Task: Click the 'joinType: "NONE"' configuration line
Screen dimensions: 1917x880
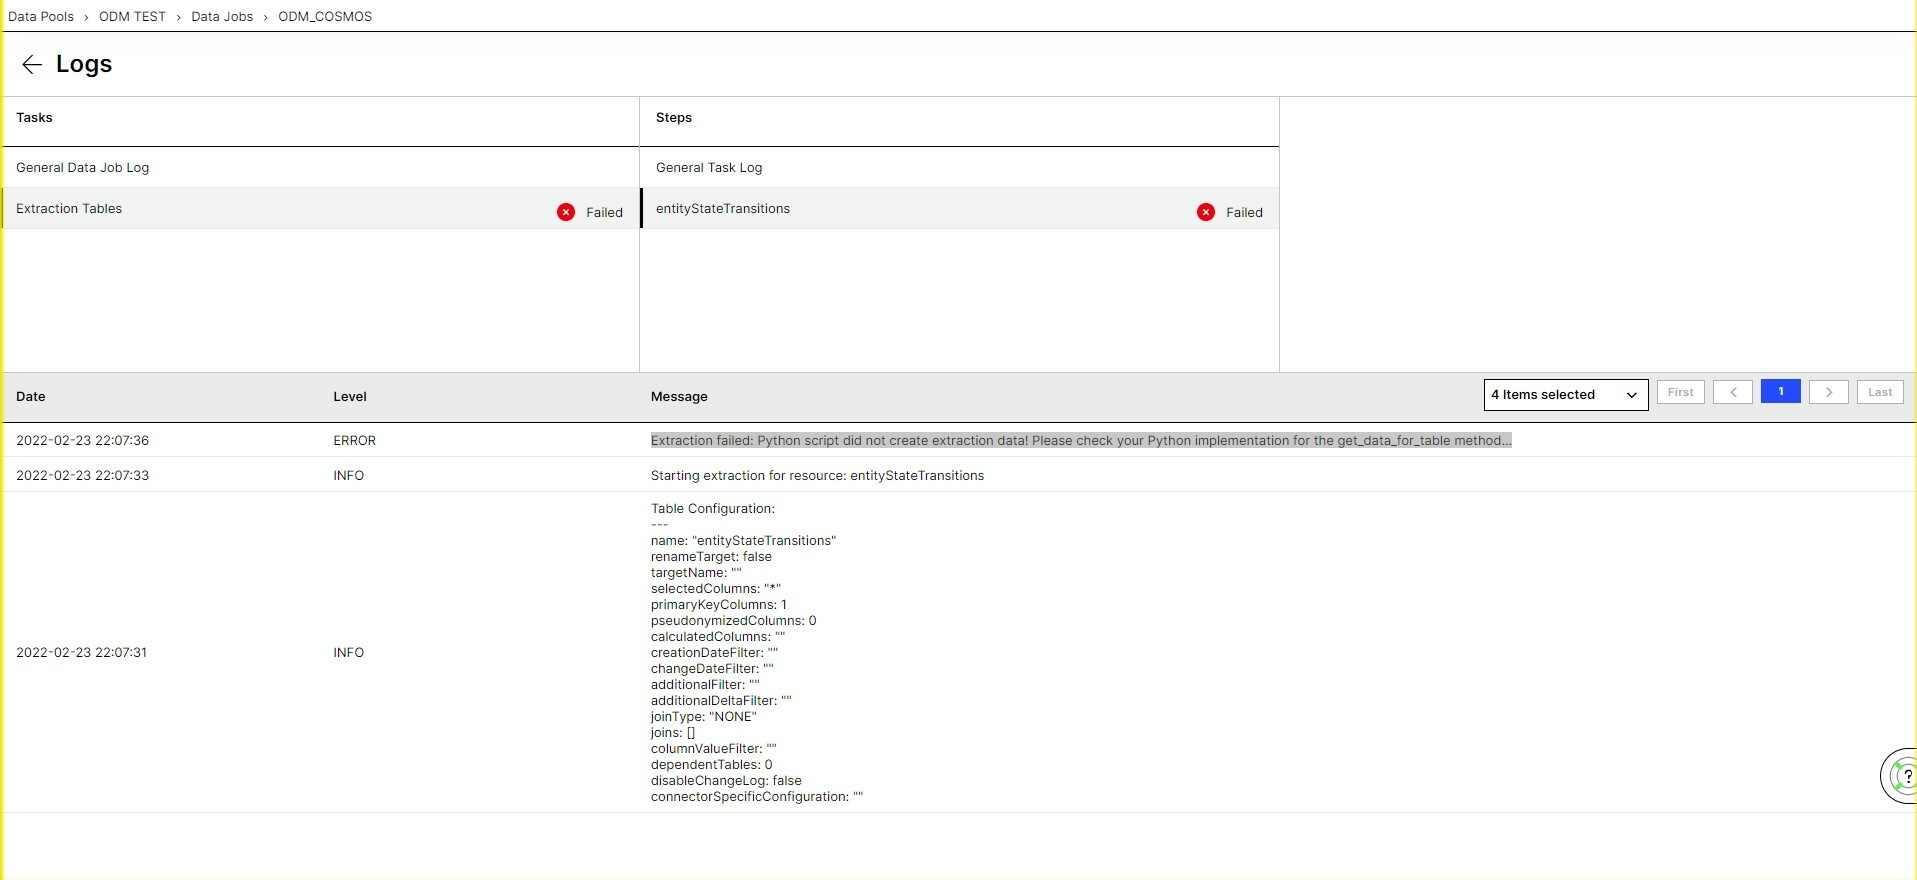Action: click(704, 716)
